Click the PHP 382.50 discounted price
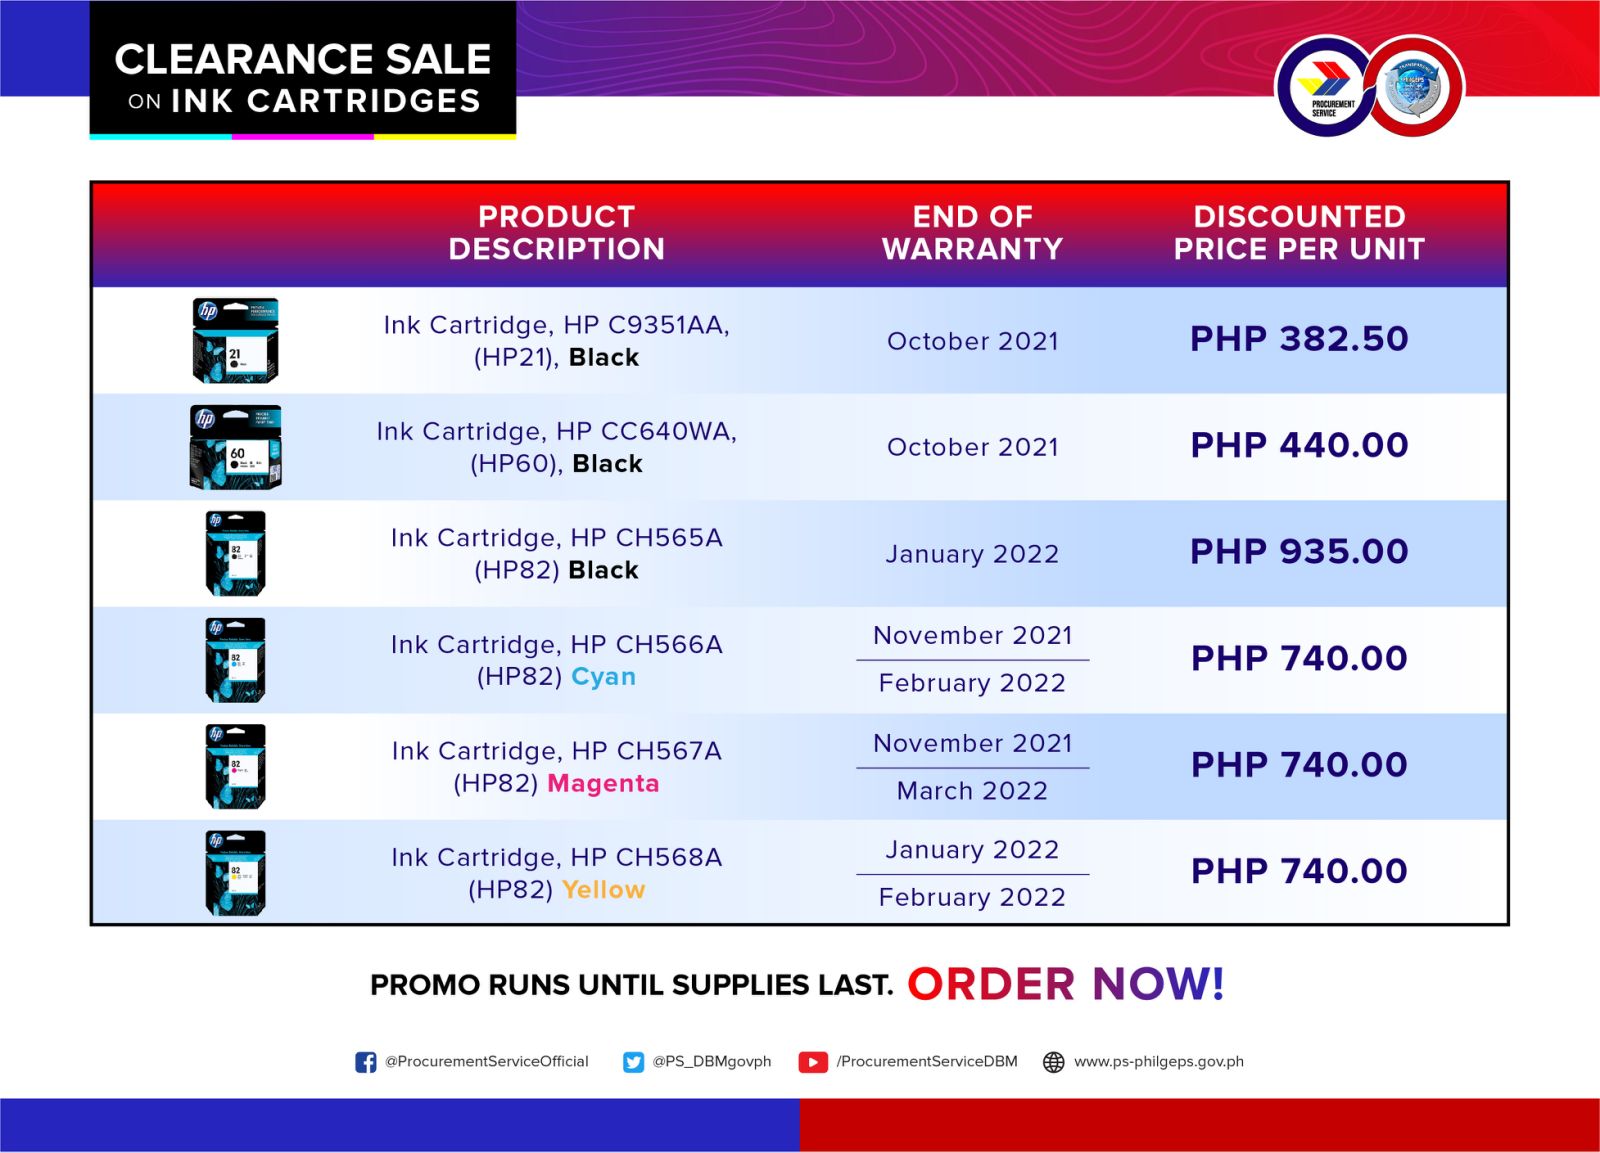This screenshot has width=1600, height=1153. [1299, 339]
